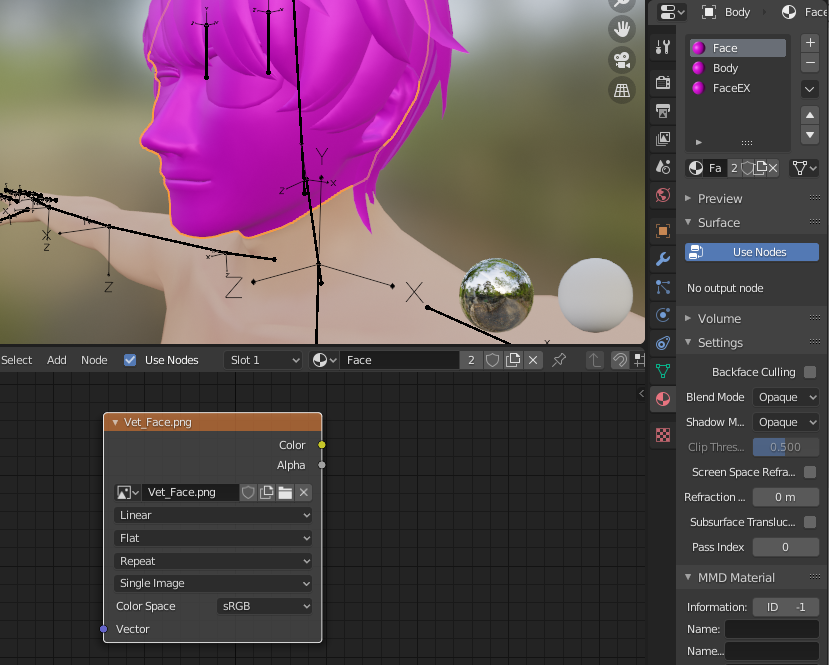
Task: Collapse the Surface panel
Action: [688, 223]
